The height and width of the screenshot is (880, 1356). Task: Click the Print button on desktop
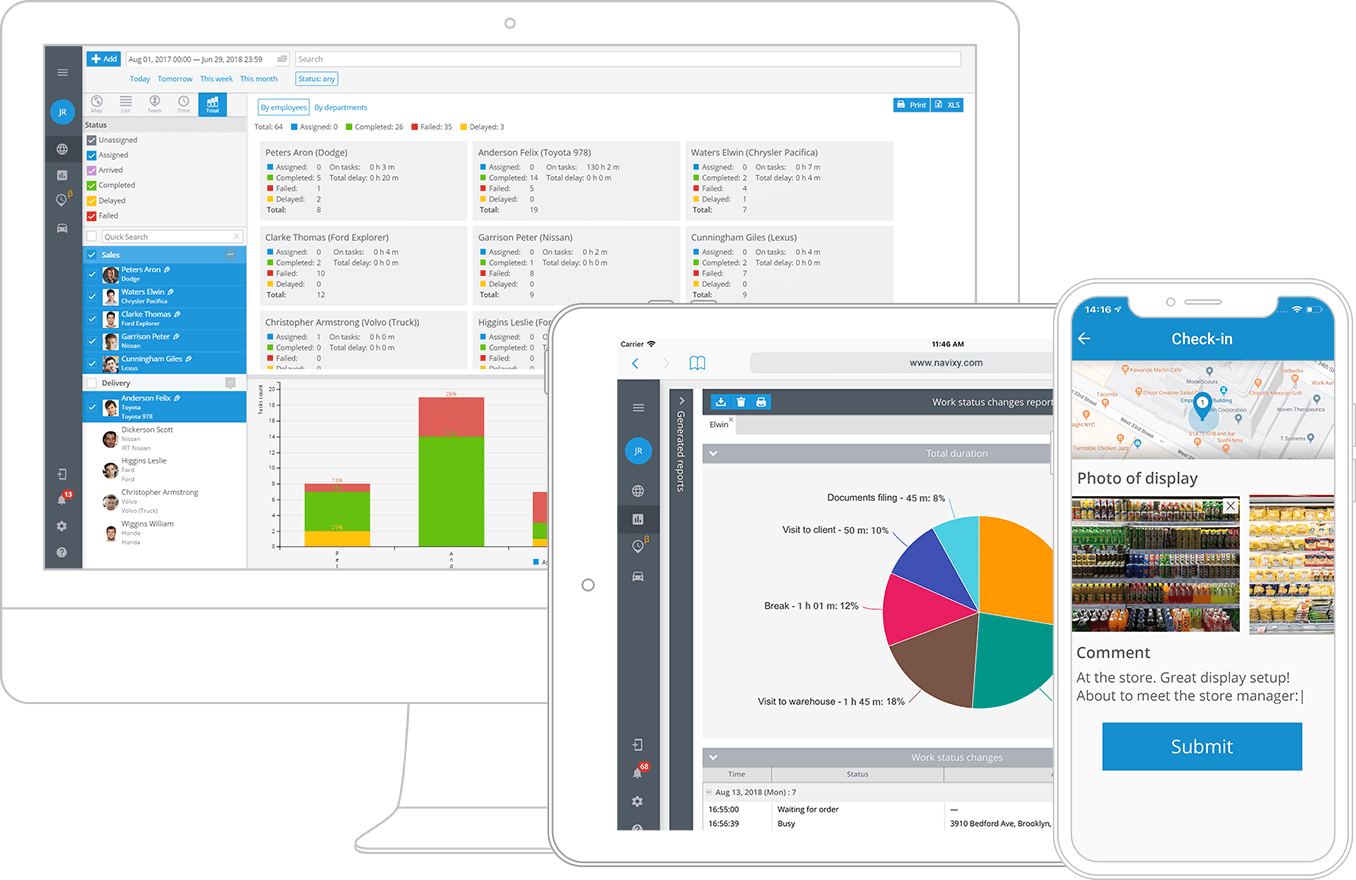911,104
